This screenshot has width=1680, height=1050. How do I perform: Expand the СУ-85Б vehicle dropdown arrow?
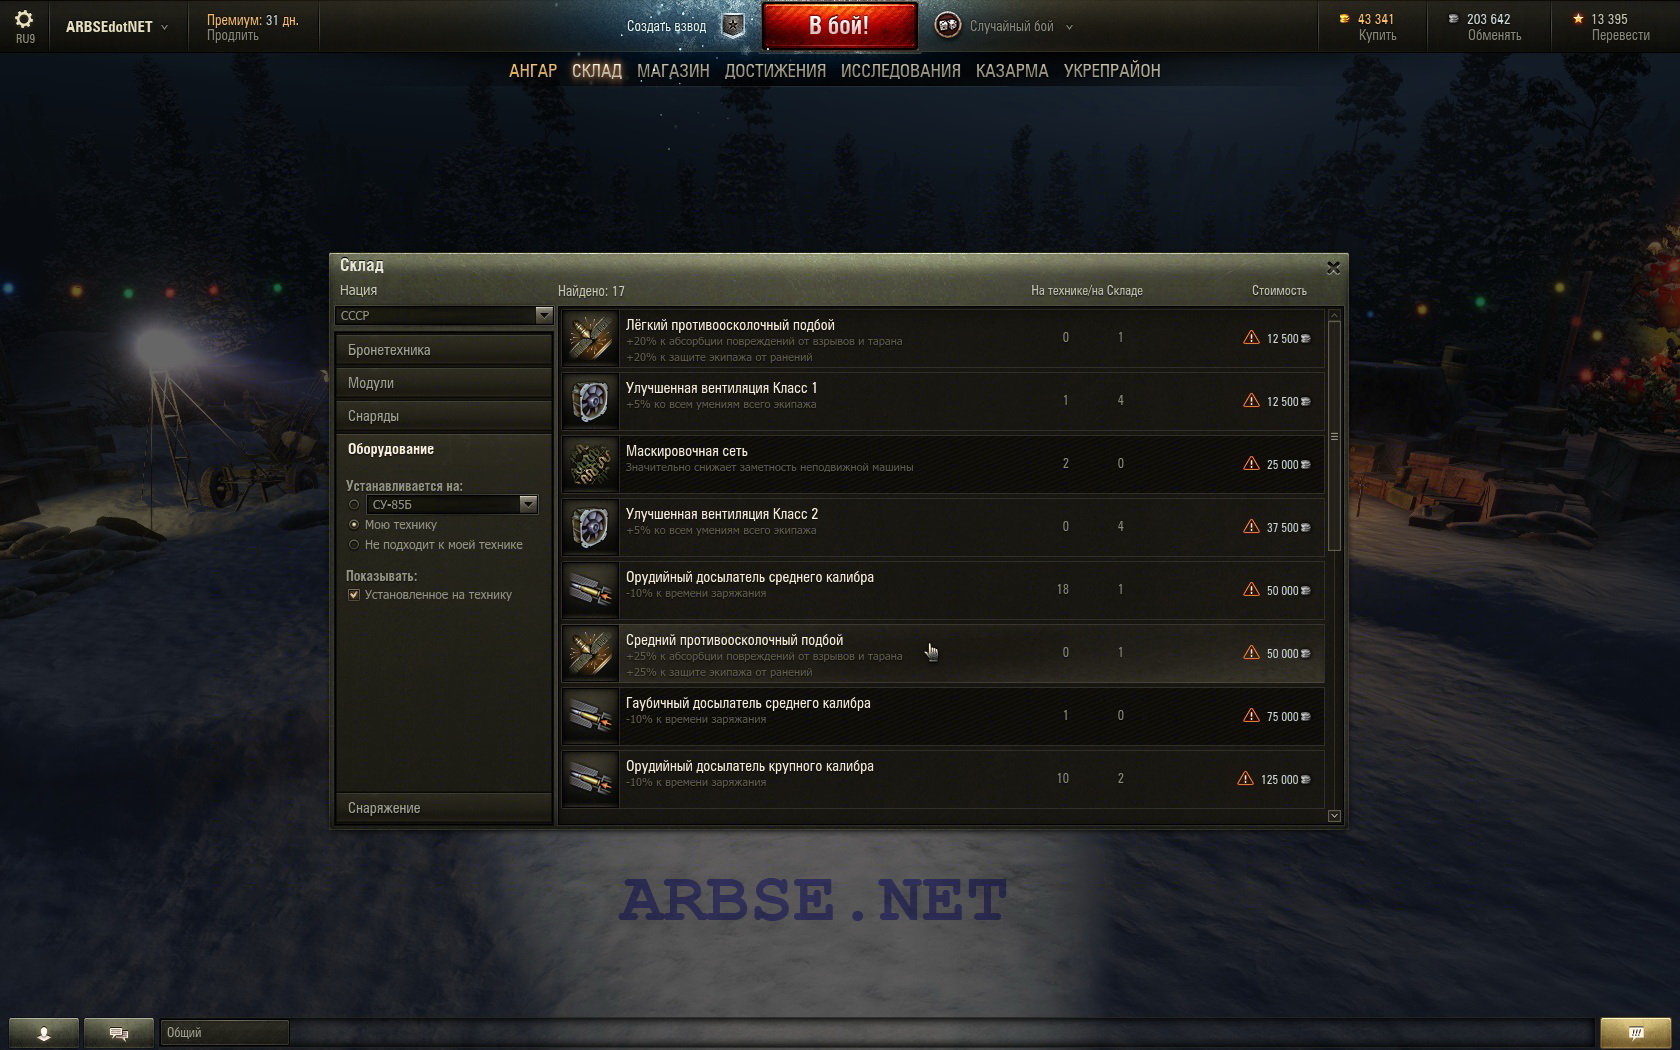click(x=528, y=505)
